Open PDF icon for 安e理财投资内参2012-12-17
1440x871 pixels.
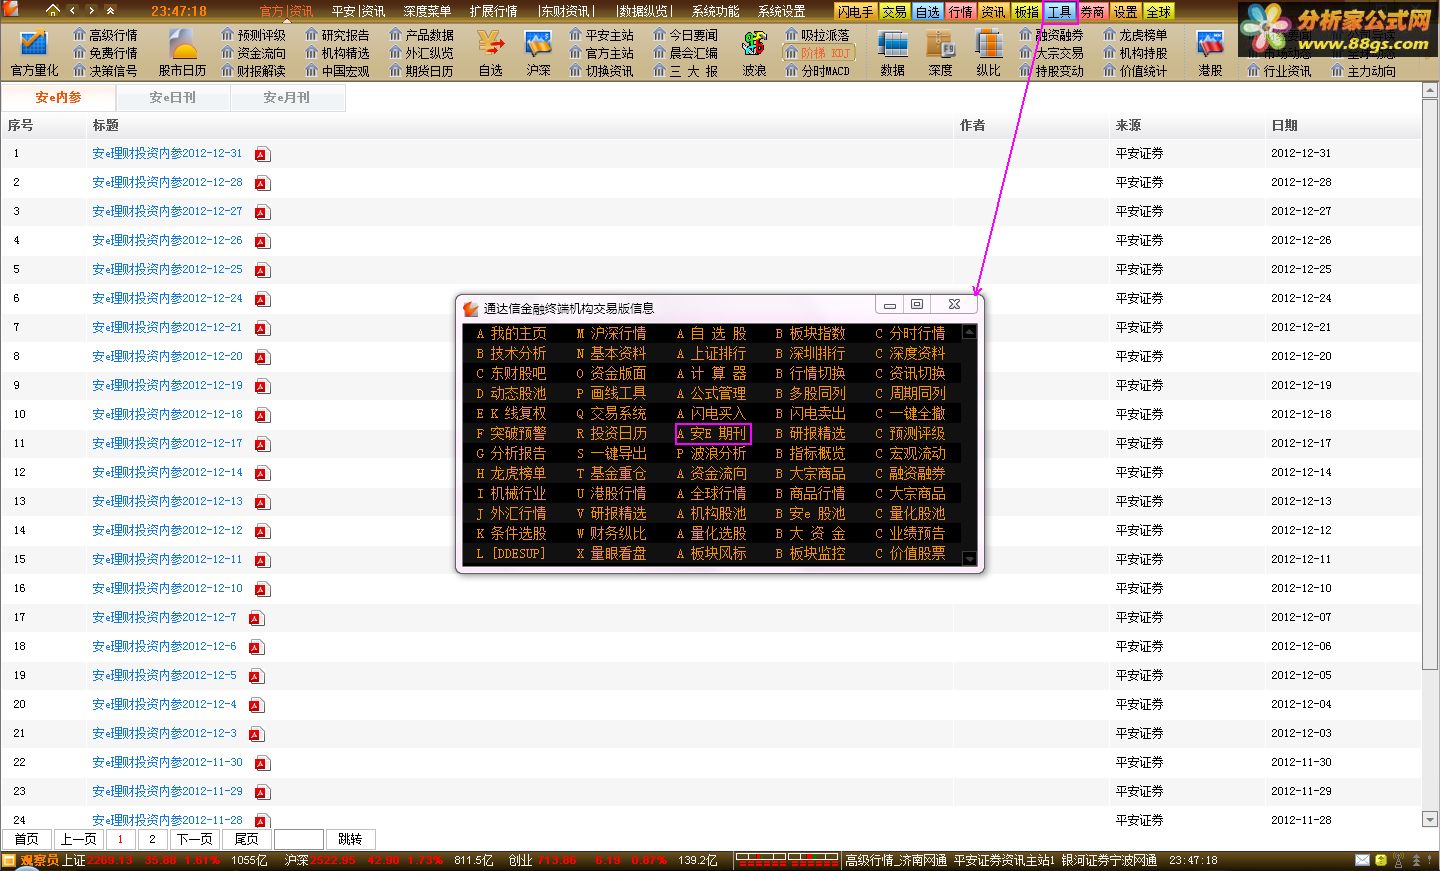[x=262, y=444]
